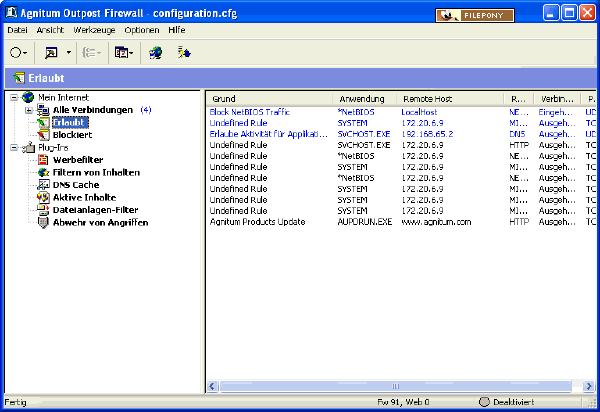Click the show log toolbar icon
The width and height of the screenshot is (600, 412).
pyautogui.click(x=51, y=53)
